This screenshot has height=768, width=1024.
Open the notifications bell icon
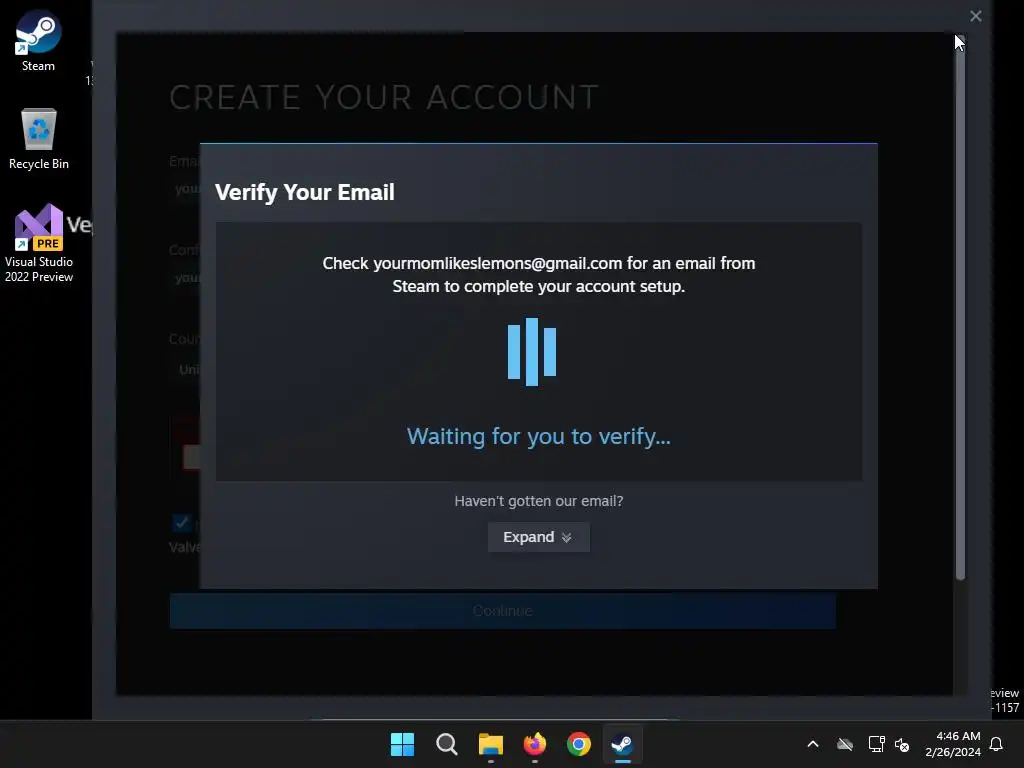tap(997, 744)
